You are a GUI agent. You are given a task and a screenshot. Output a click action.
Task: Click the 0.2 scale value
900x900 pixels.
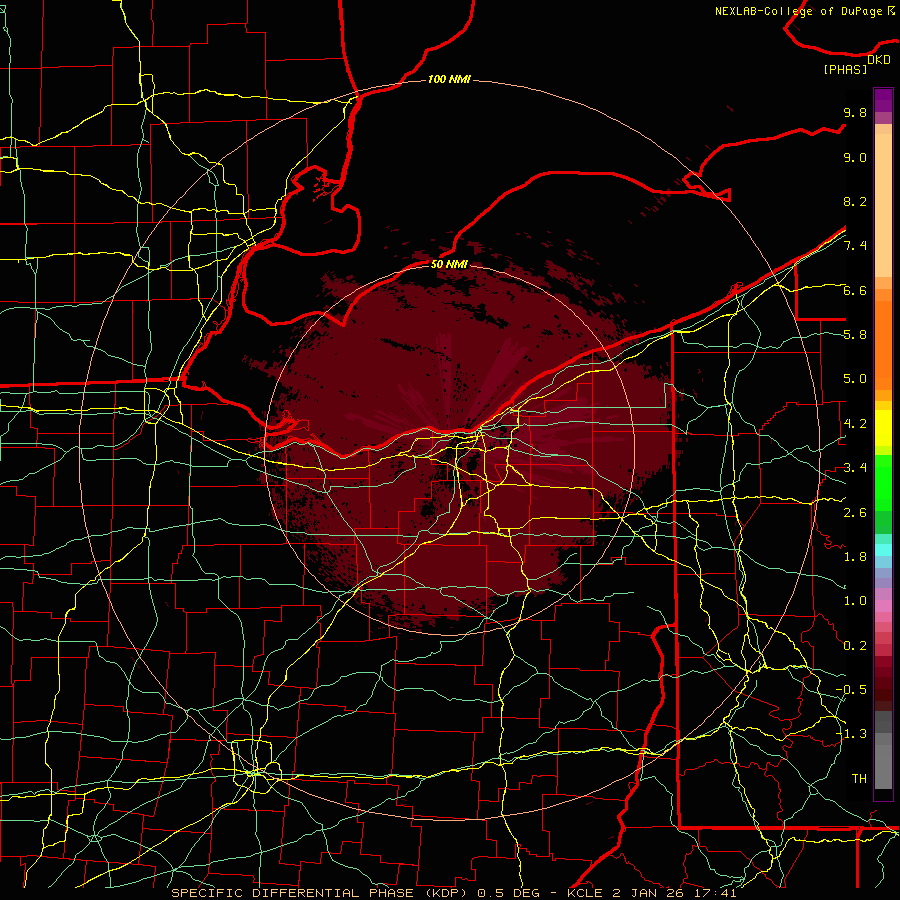pos(855,646)
